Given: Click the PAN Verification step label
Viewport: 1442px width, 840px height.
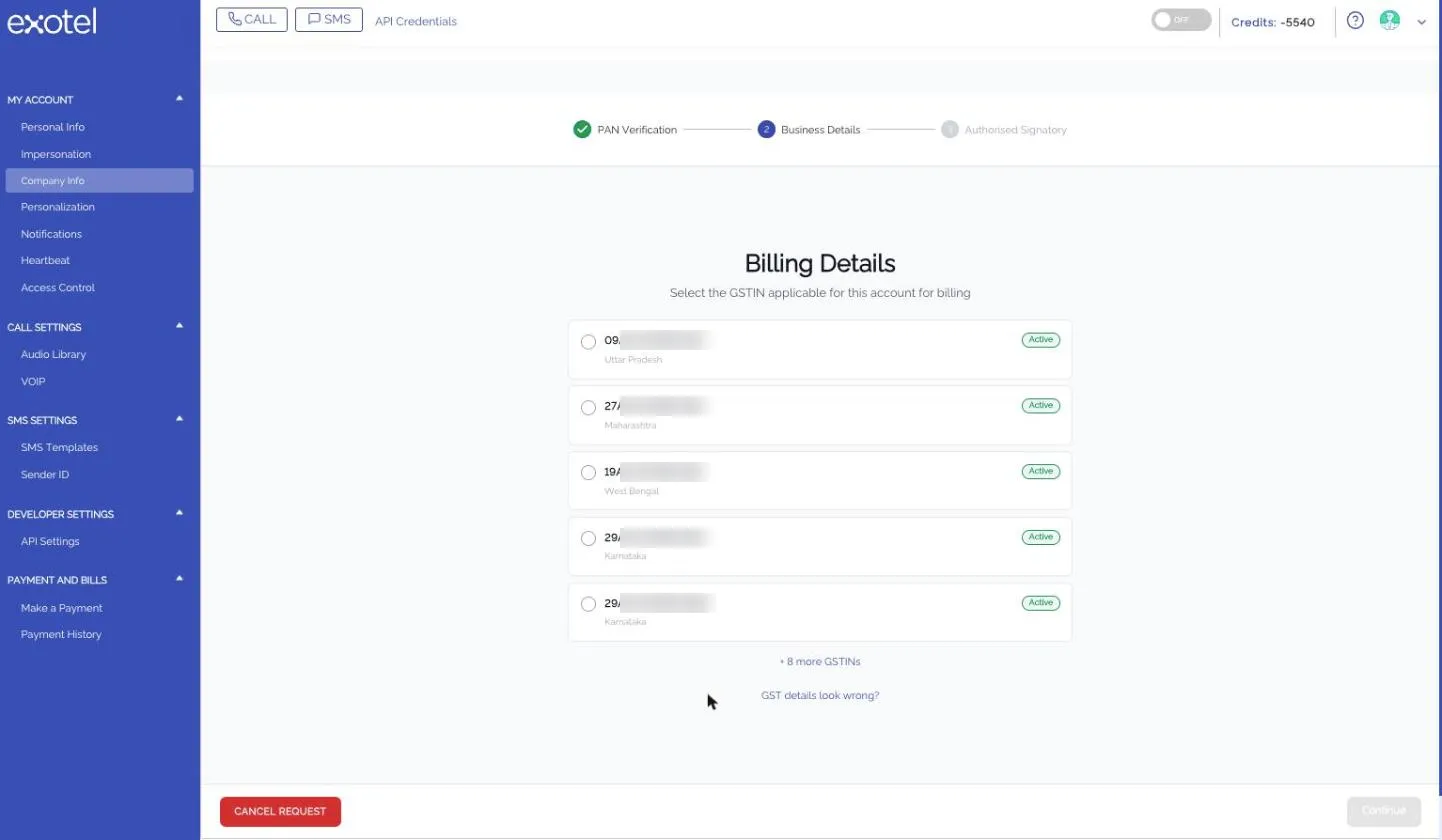Looking at the screenshot, I should [637, 130].
